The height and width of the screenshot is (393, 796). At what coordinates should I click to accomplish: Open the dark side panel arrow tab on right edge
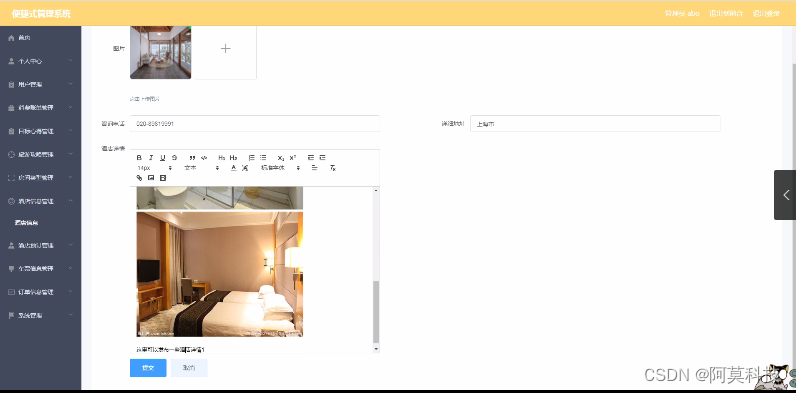click(x=785, y=195)
